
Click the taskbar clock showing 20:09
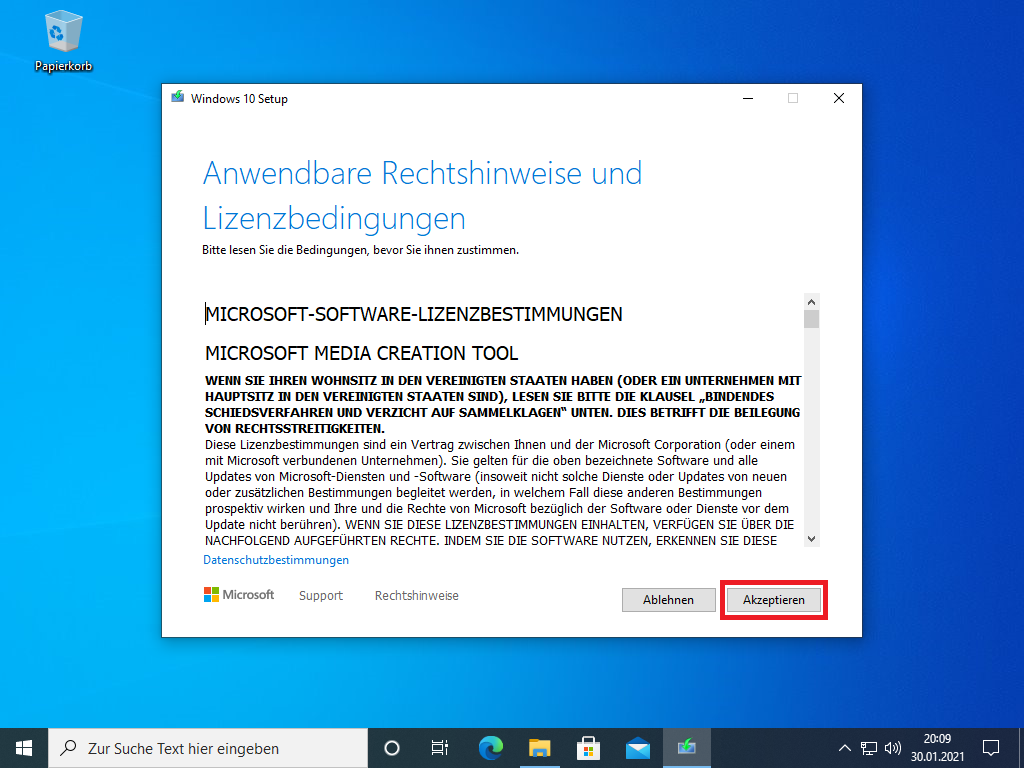(937, 748)
